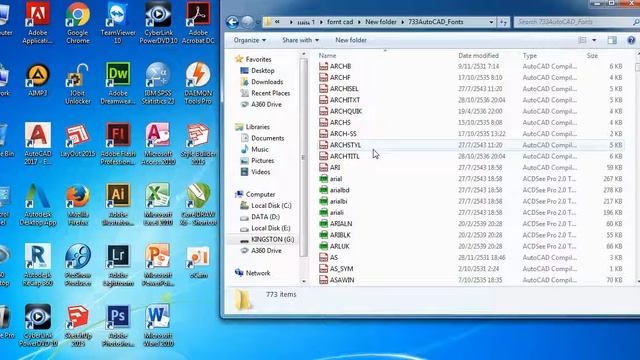This screenshot has width=640, height=360.
Task: Click the refresh button beside address bar
Action: coord(504,22)
